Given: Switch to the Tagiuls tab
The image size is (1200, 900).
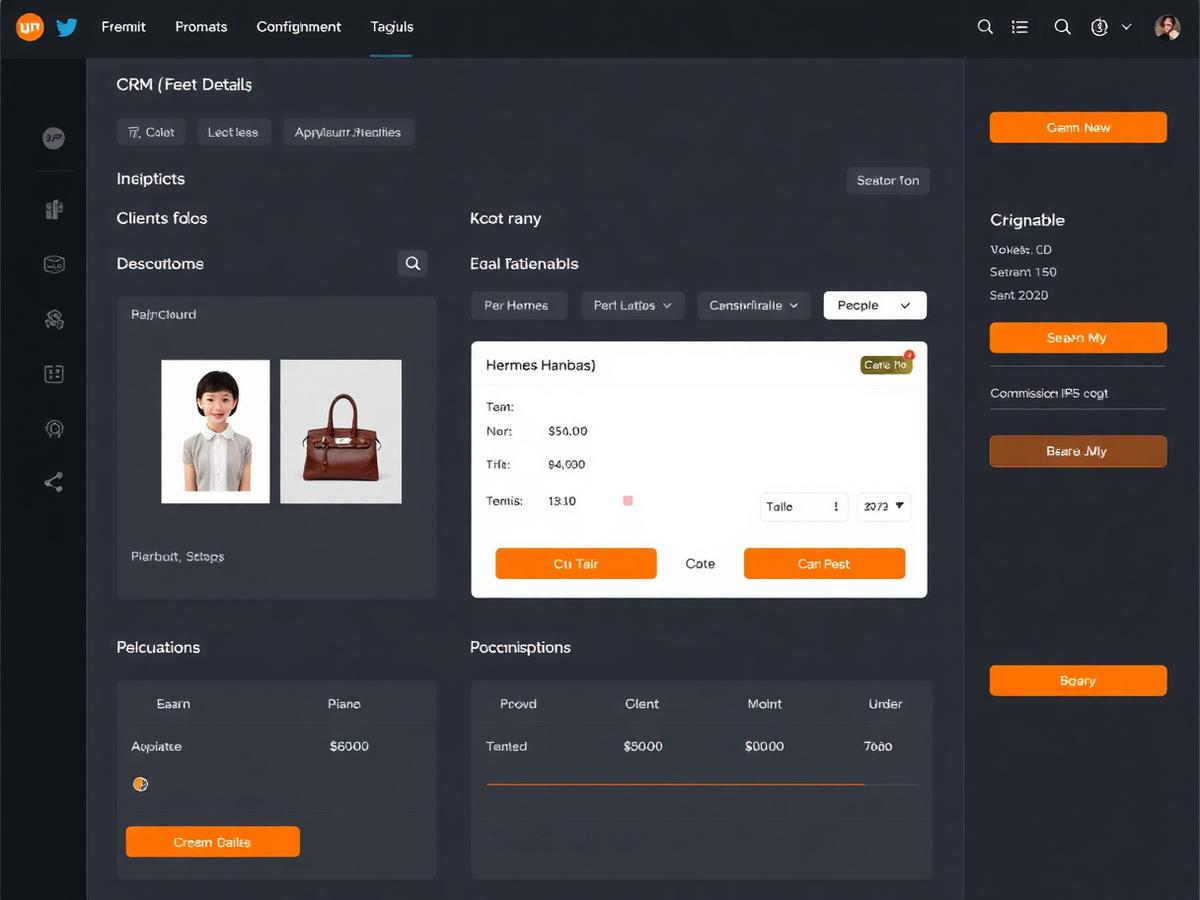Looking at the screenshot, I should pyautogui.click(x=392, y=27).
